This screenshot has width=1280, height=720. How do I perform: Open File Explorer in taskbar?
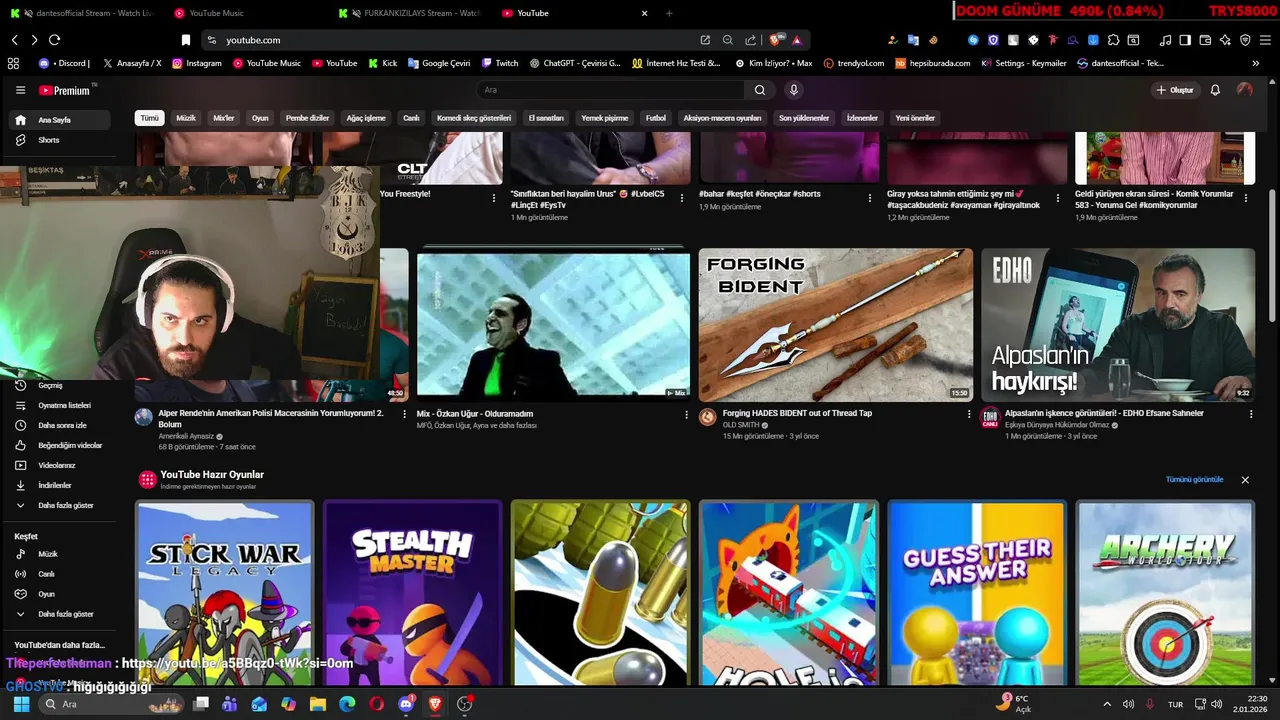(x=318, y=704)
